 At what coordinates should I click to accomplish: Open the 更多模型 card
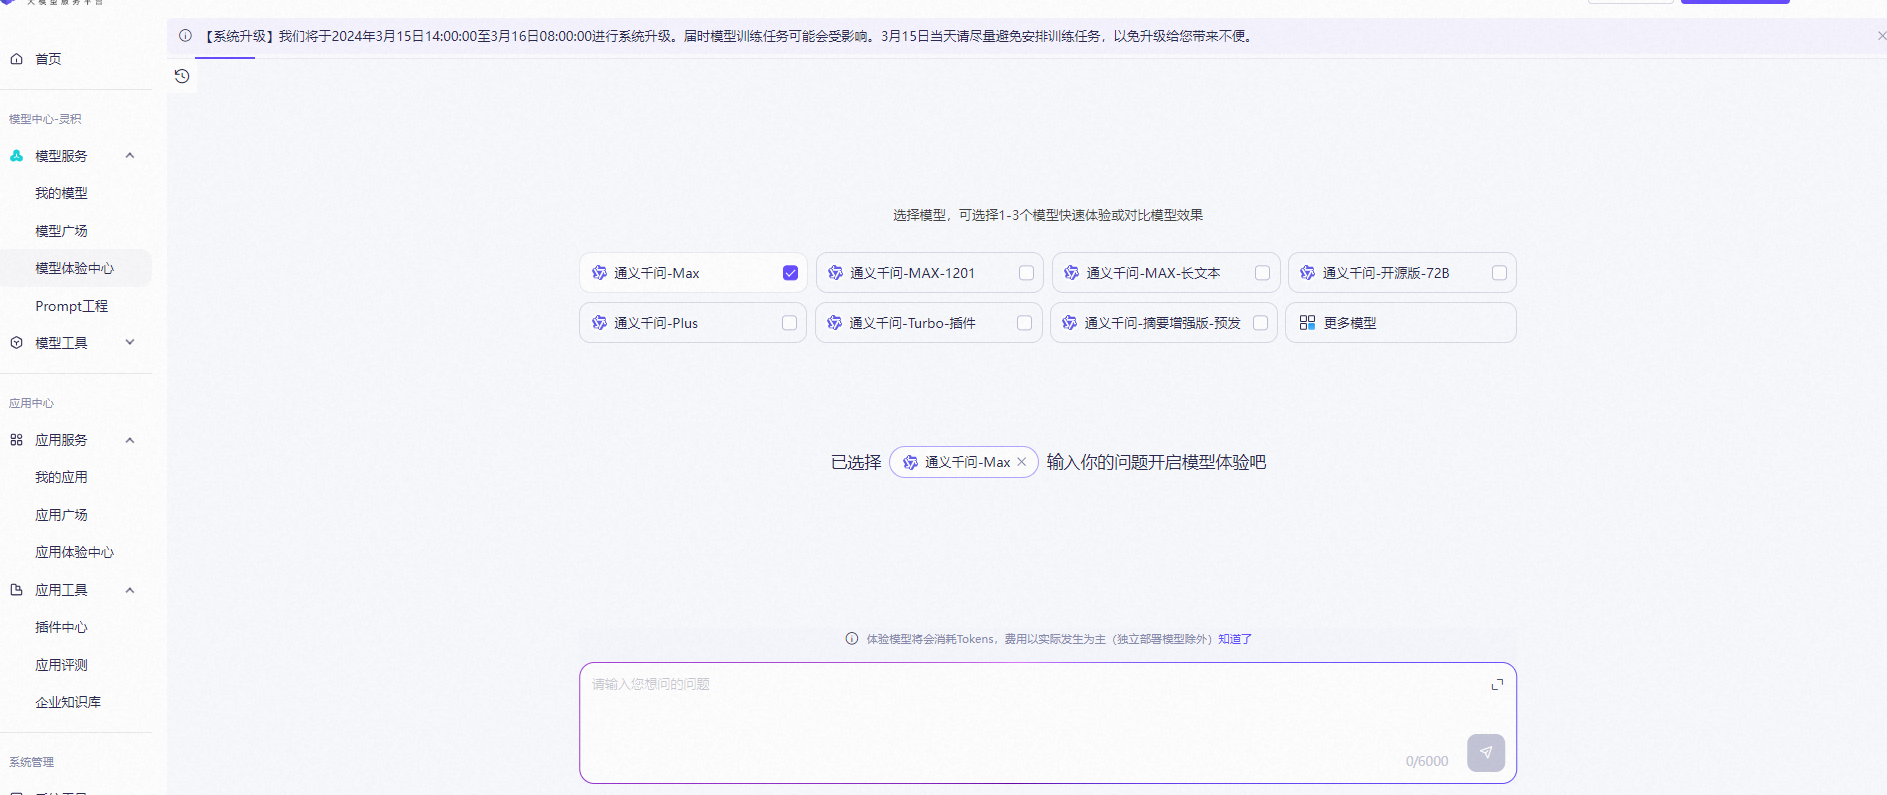(x=1401, y=323)
